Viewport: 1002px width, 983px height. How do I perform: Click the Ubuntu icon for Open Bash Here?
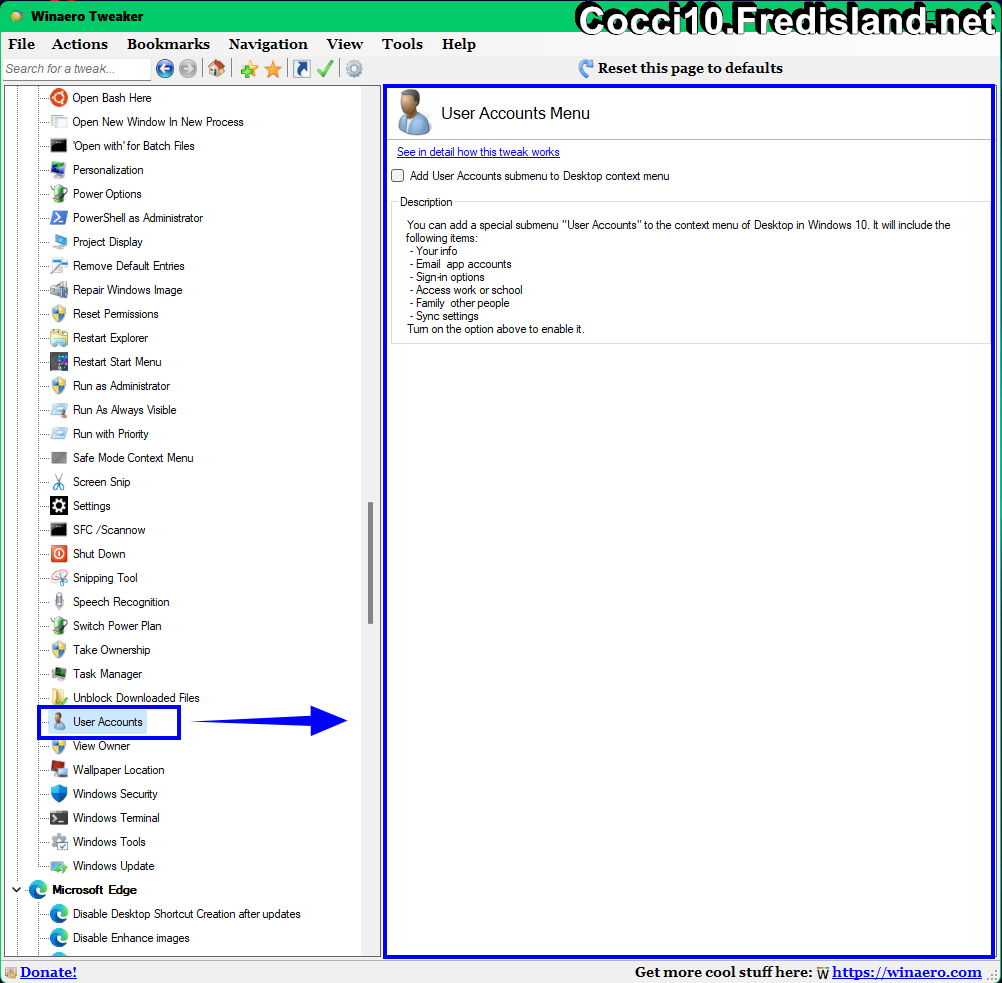[59, 98]
